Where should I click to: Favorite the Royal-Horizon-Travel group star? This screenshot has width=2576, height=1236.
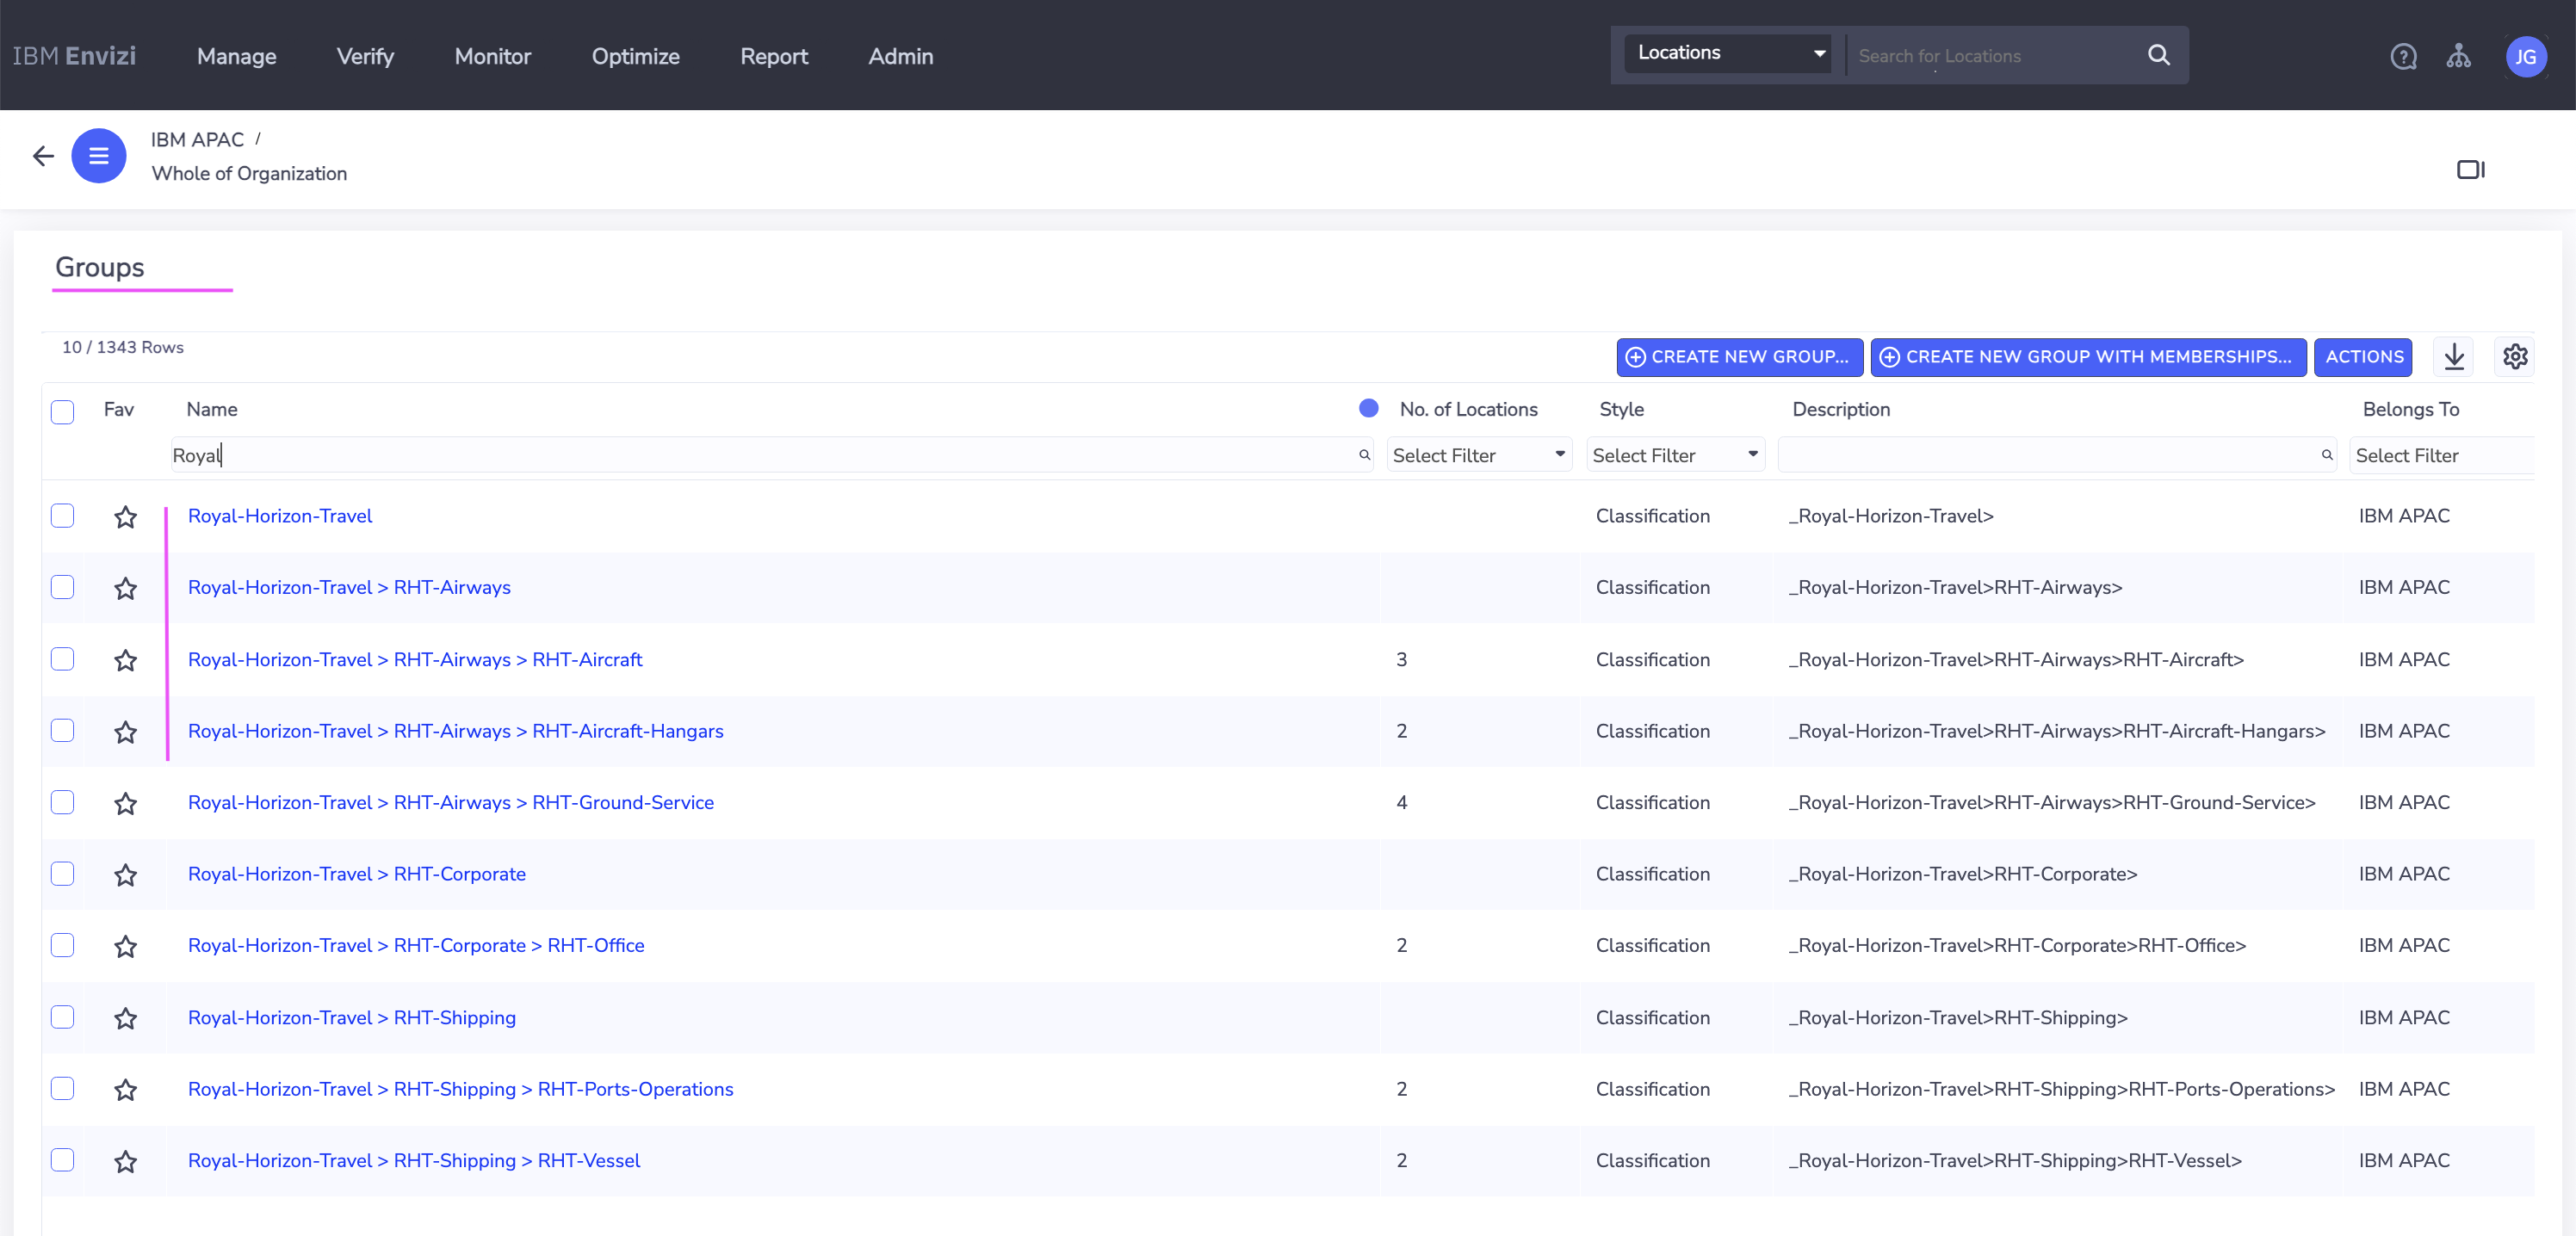125,517
